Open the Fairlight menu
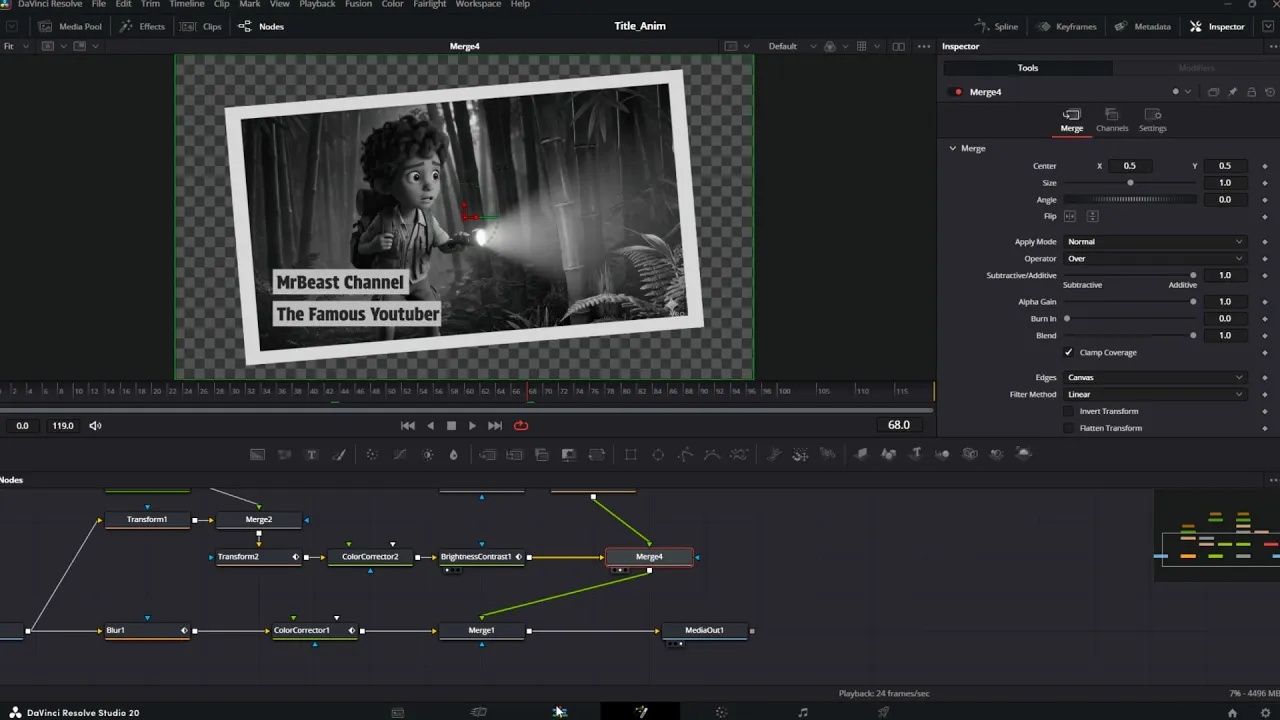This screenshot has width=1280, height=720. point(430,4)
